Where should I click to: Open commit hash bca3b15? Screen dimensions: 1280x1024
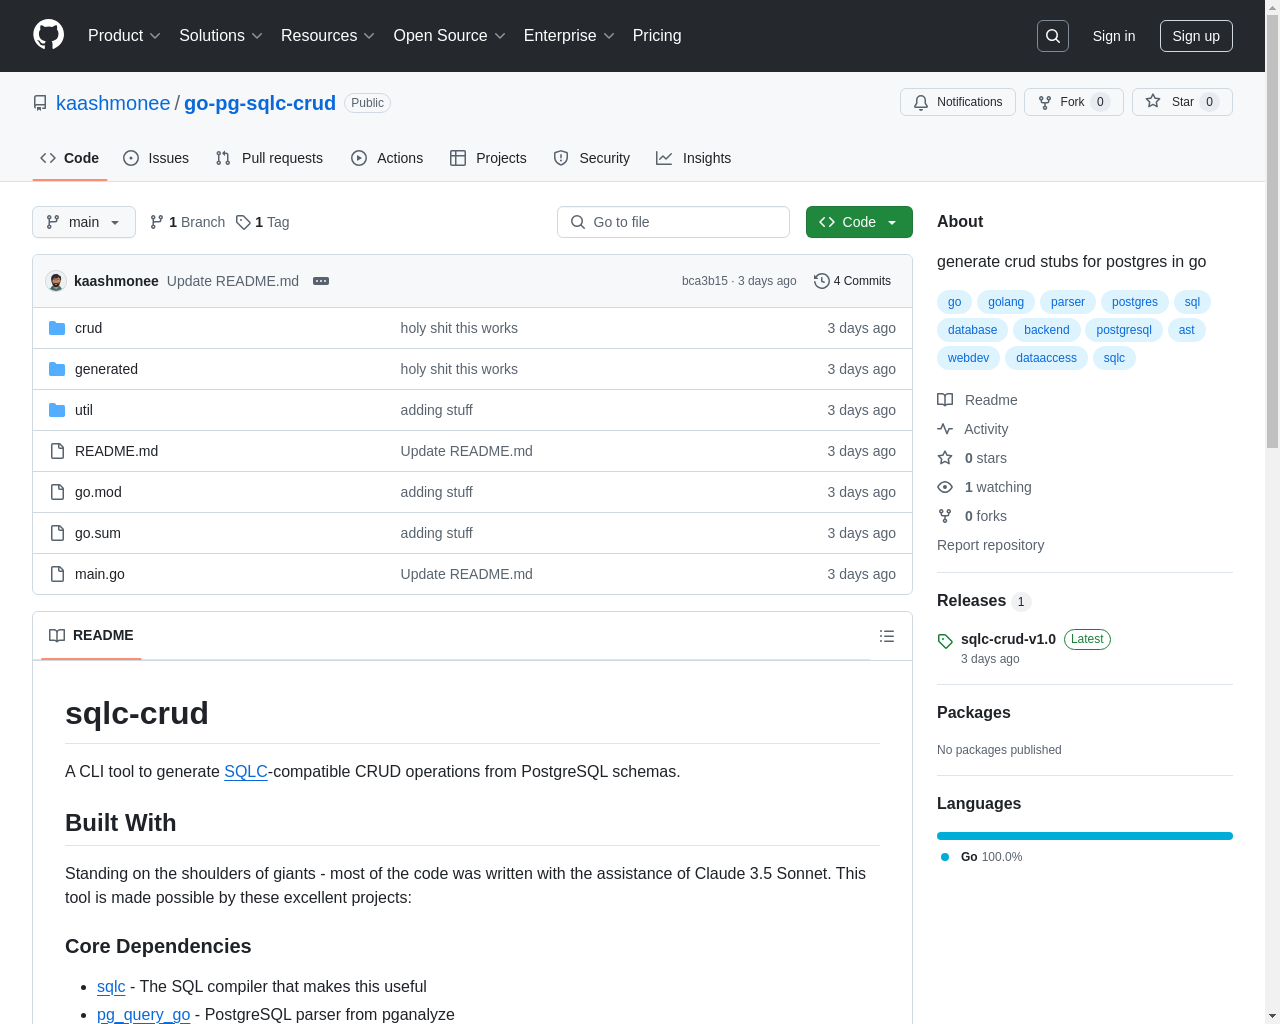click(704, 281)
